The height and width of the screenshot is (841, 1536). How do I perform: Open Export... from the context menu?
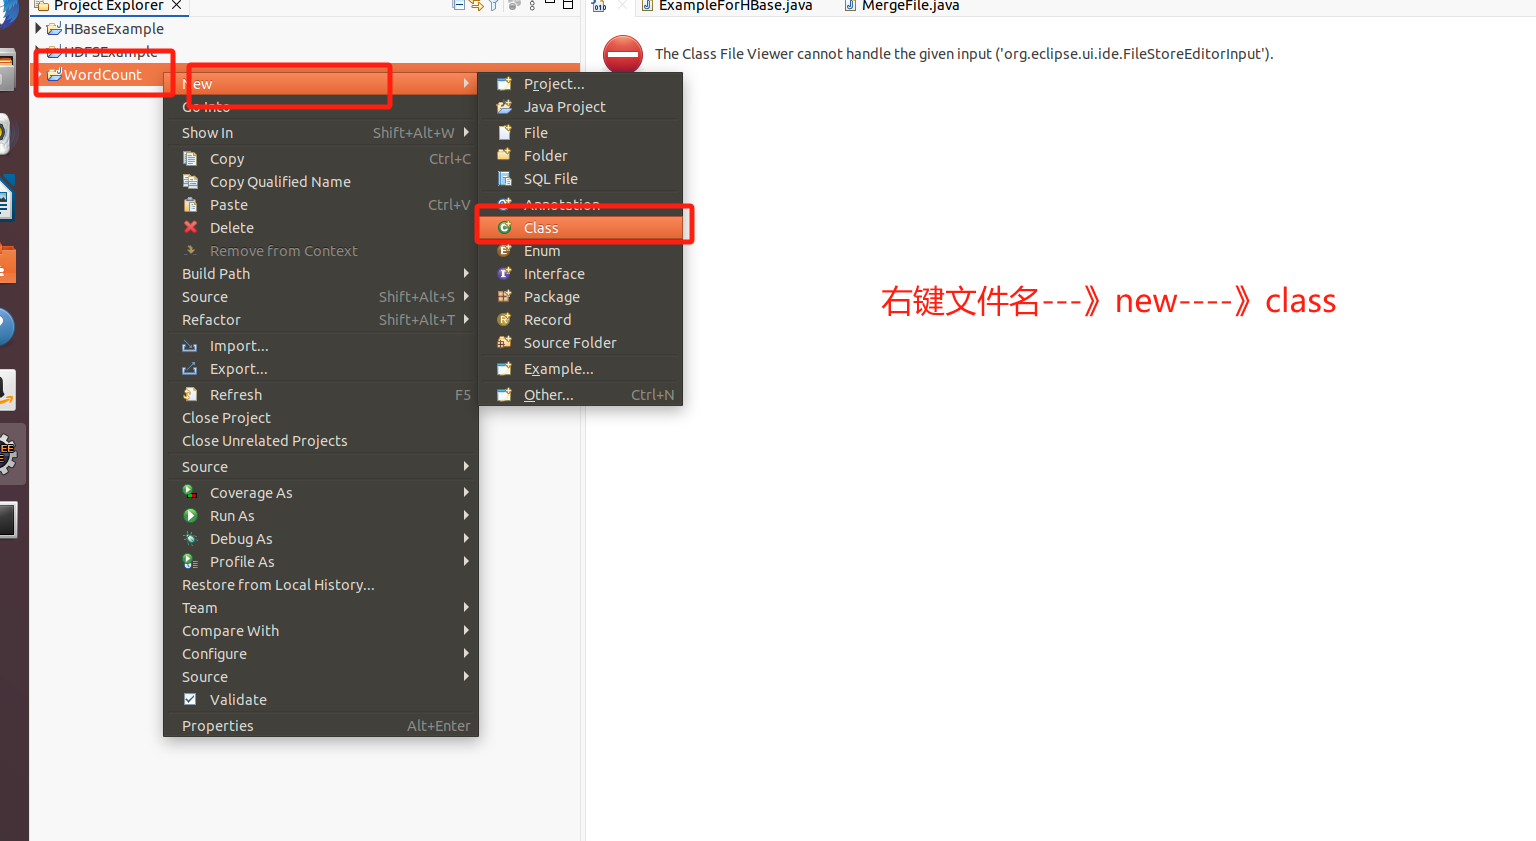pyautogui.click(x=321, y=369)
